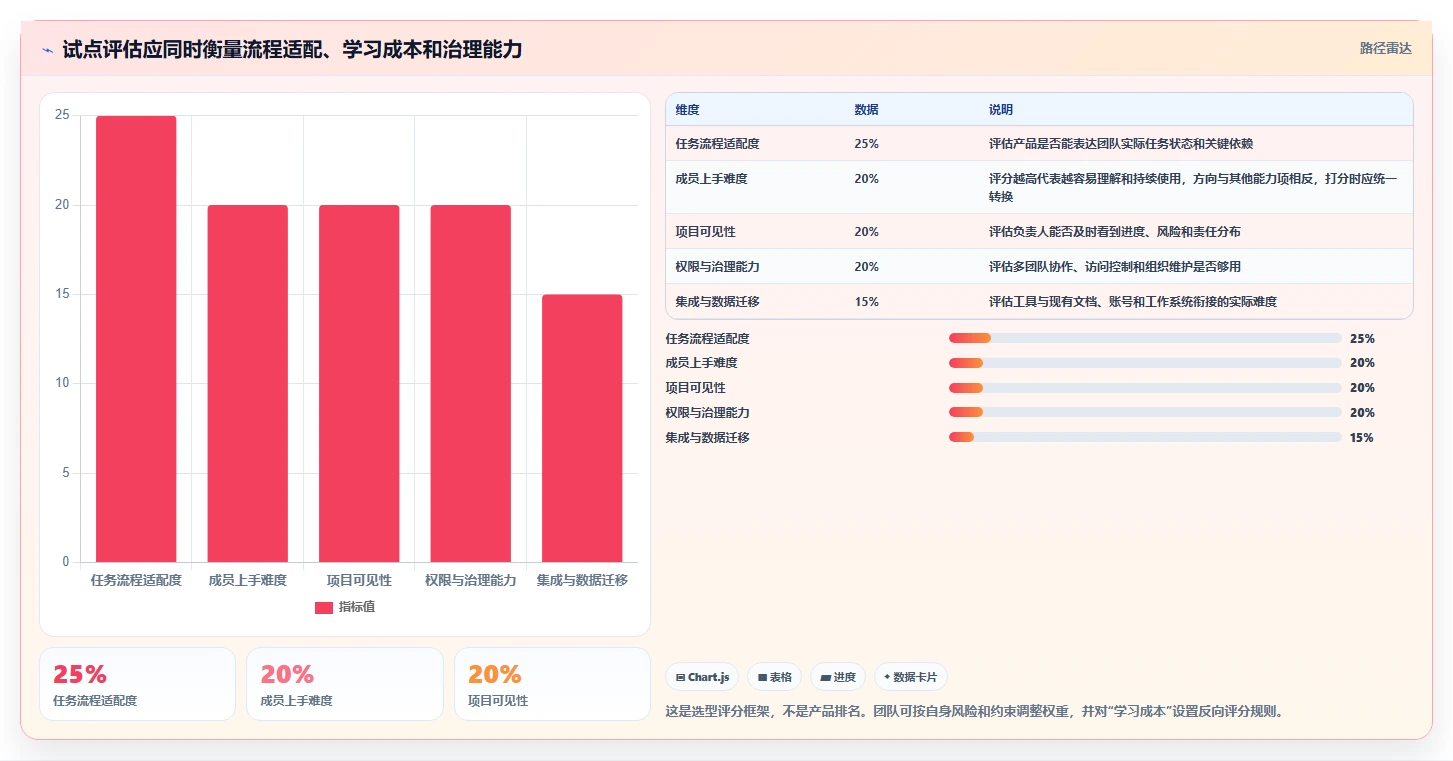This screenshot has height=761, width=1453.
Task: Click the 集成与数据迁移 bar in the chart
Action: coord(582,428)
